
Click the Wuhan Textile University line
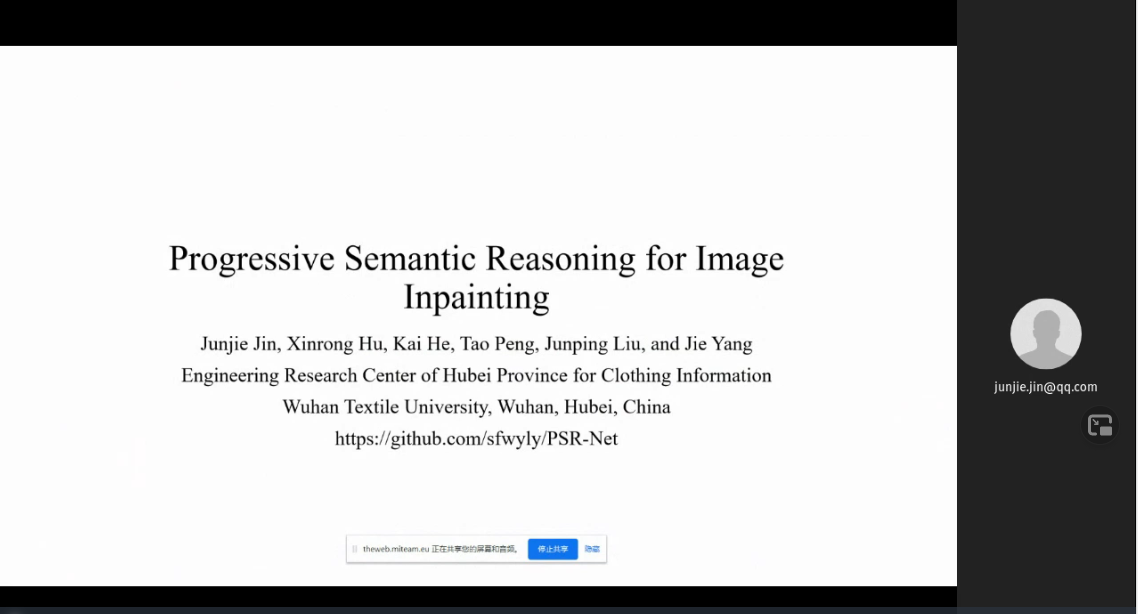[x=476, y=407]
